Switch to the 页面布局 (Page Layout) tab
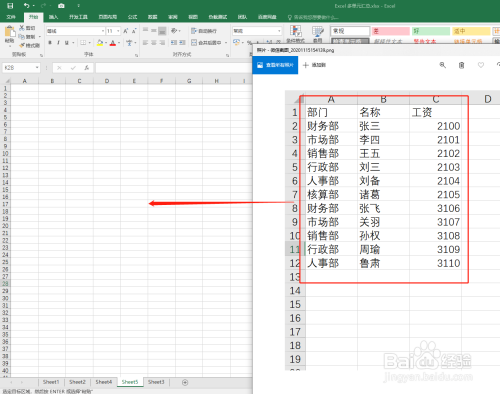 click(108, 17)
